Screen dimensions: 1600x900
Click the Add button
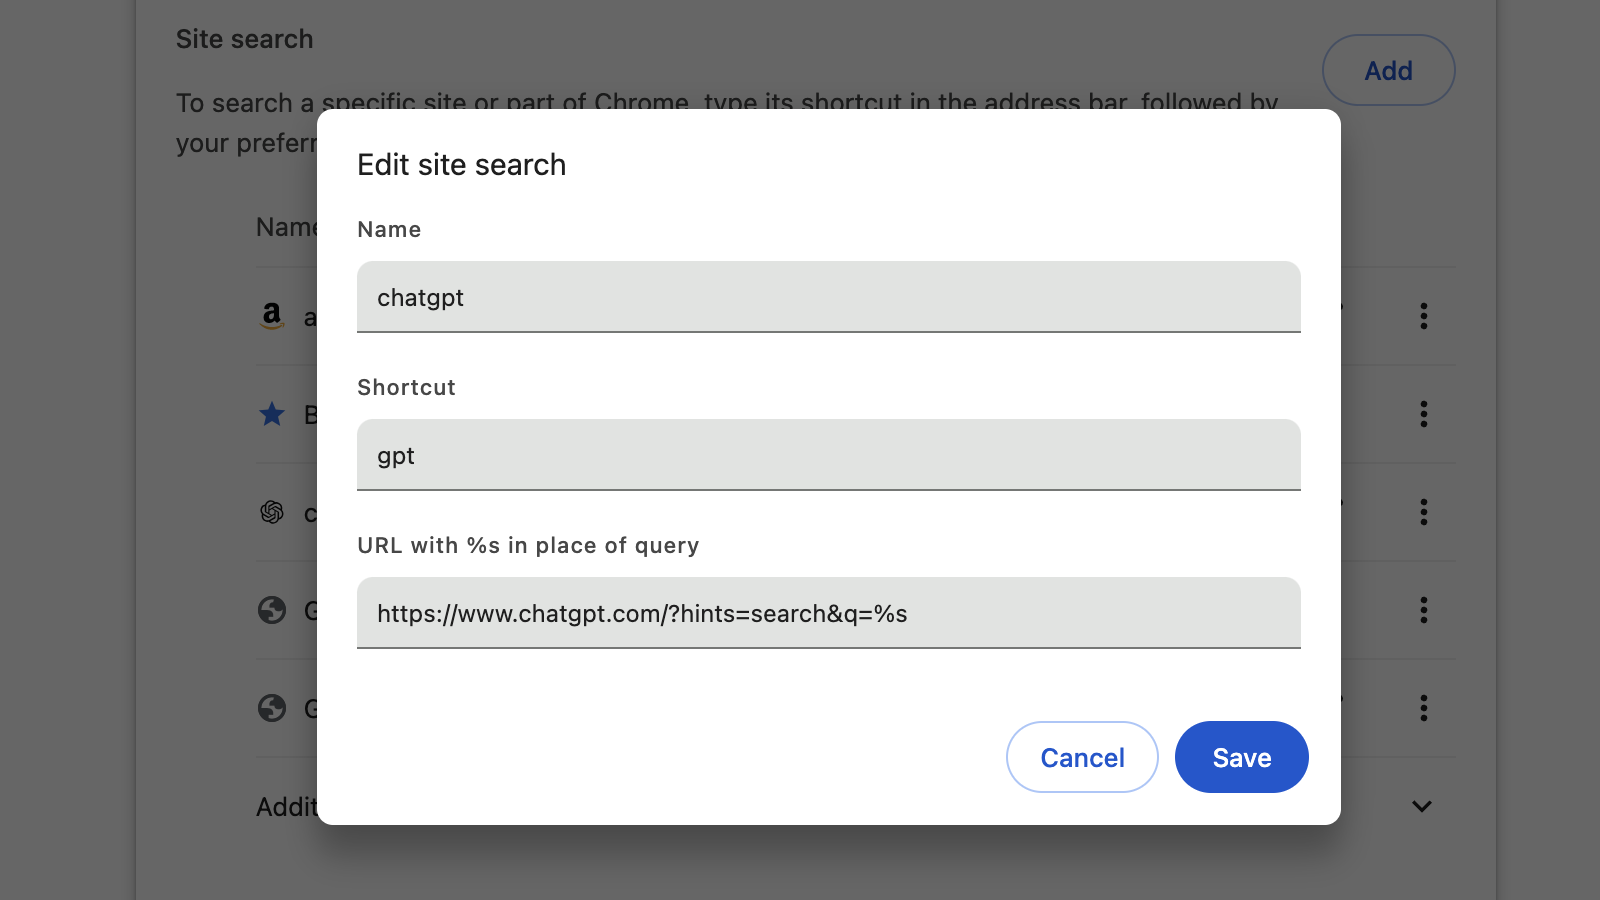coord(1388,70)
